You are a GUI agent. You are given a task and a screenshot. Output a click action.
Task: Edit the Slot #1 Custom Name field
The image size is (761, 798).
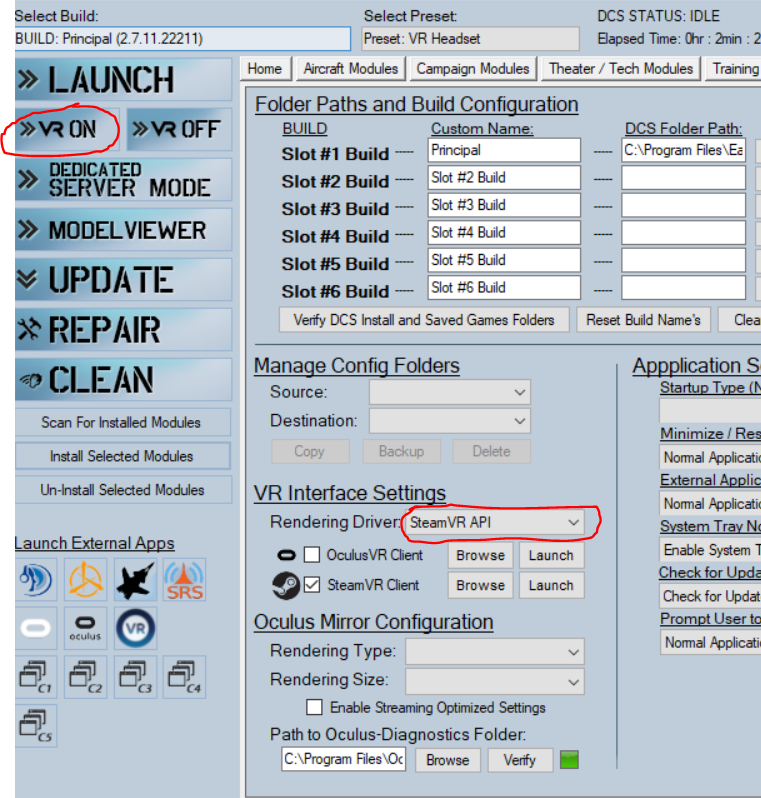coord(504,150)
